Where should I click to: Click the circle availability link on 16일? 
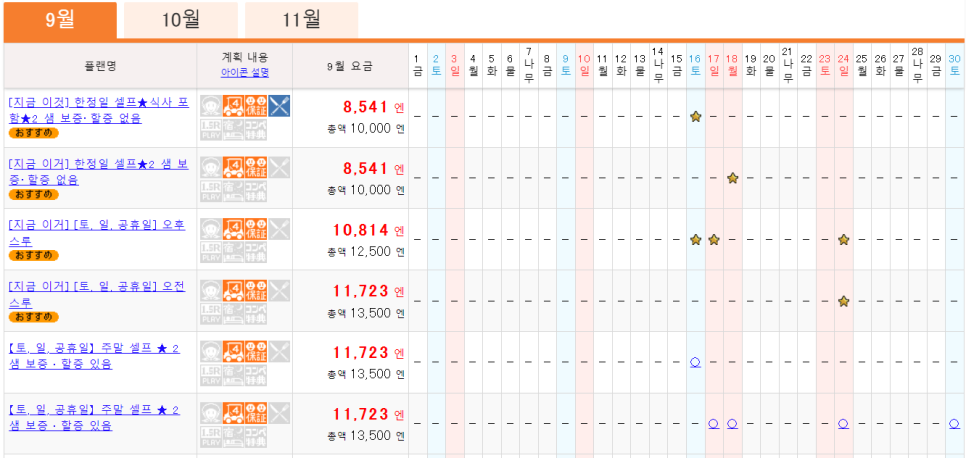pos(696,362)
